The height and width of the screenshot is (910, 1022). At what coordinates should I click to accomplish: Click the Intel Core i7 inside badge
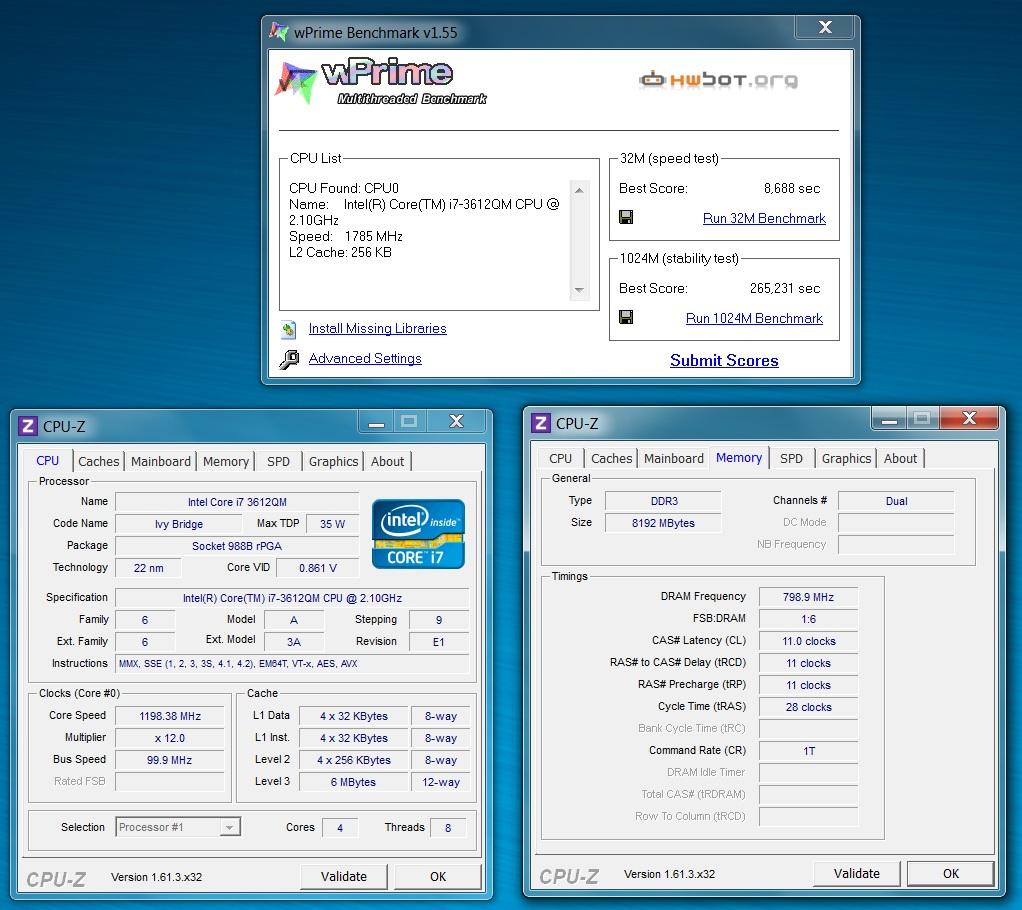click(418, 534)
